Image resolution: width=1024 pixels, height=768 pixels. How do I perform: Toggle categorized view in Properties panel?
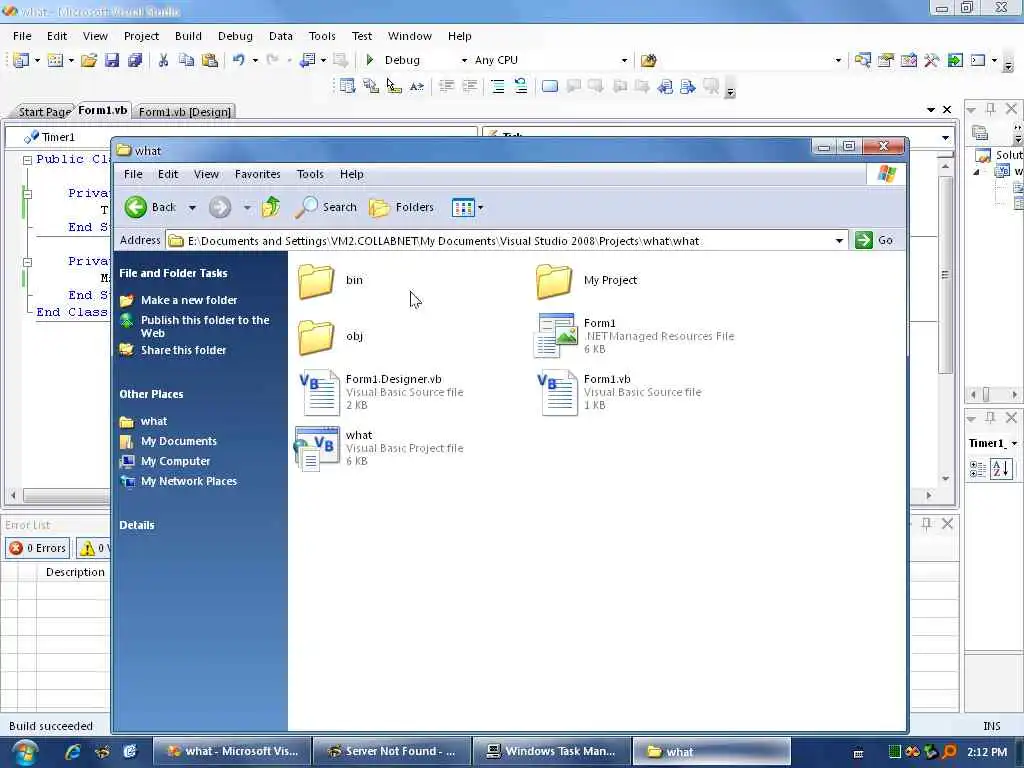coord(978,469)
